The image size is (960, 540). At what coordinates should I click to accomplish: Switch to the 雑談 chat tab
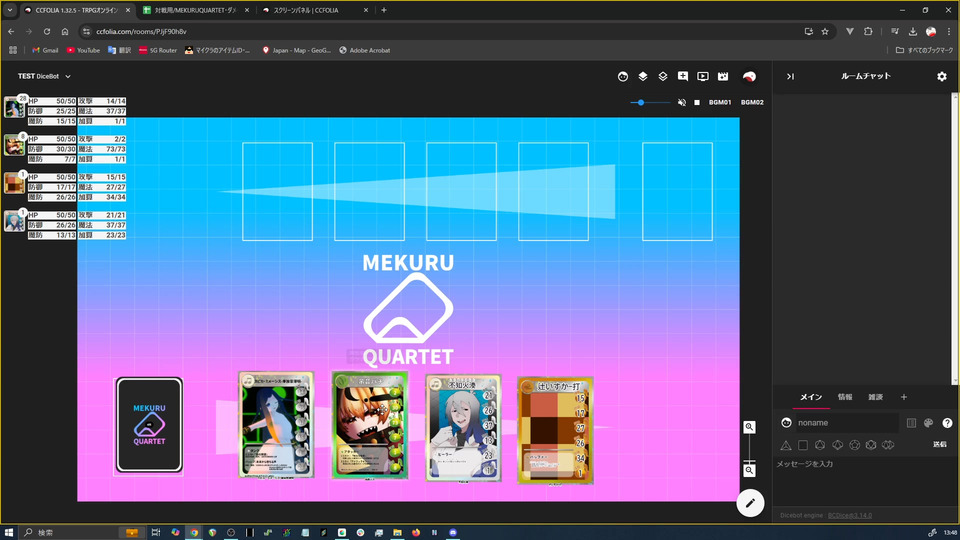click(876, 397)
